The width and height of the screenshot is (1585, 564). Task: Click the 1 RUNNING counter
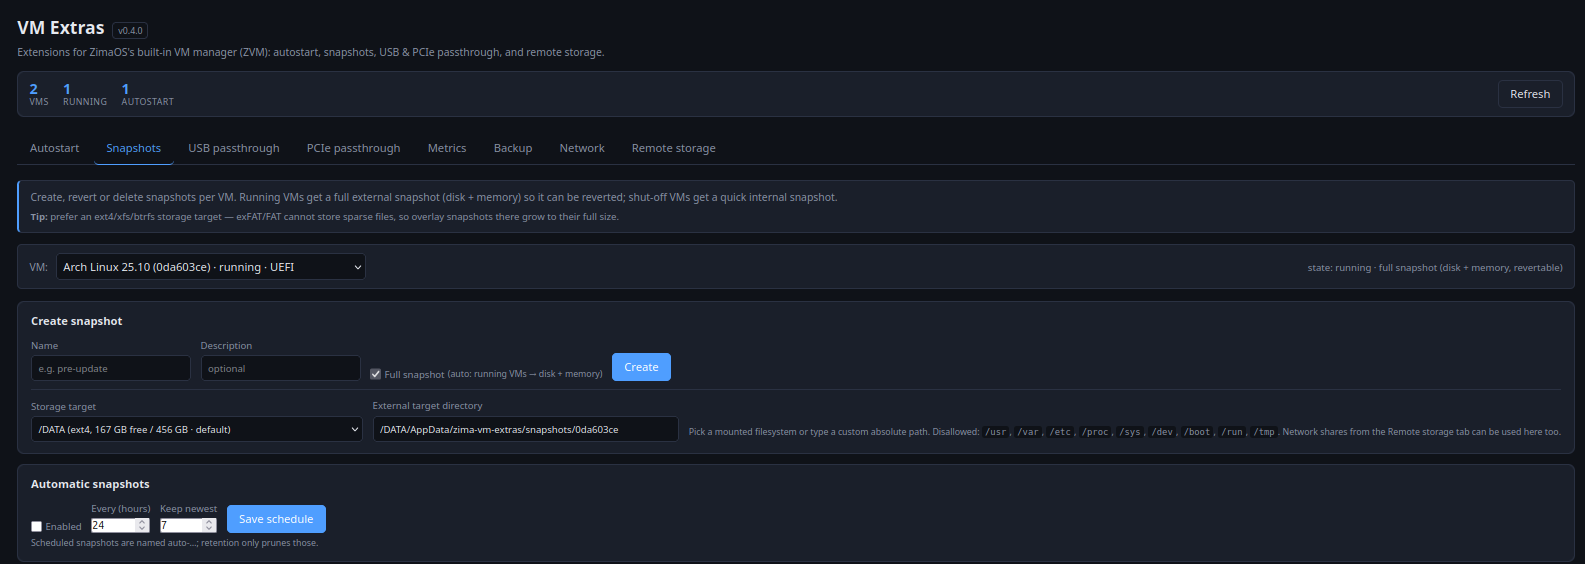pos(85,94)
